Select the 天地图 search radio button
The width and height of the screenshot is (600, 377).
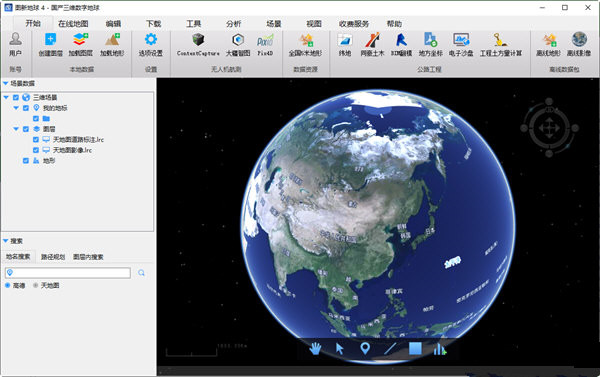coord(36,285)
